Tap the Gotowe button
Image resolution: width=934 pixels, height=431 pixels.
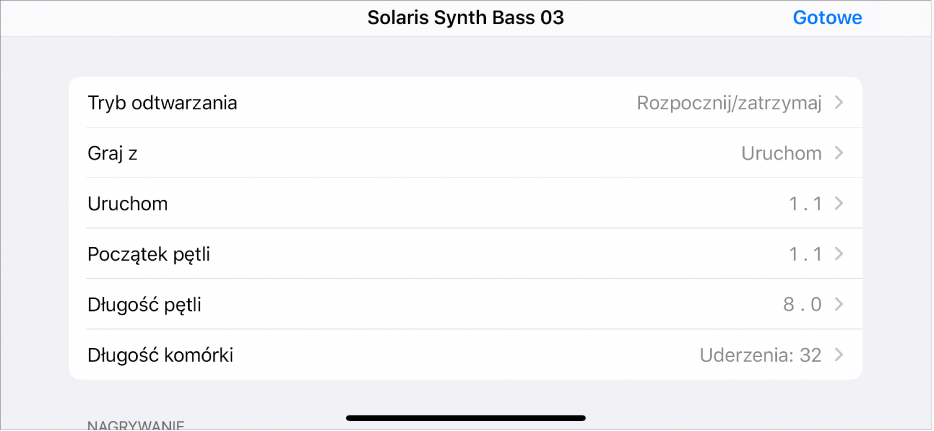(827, 18)
